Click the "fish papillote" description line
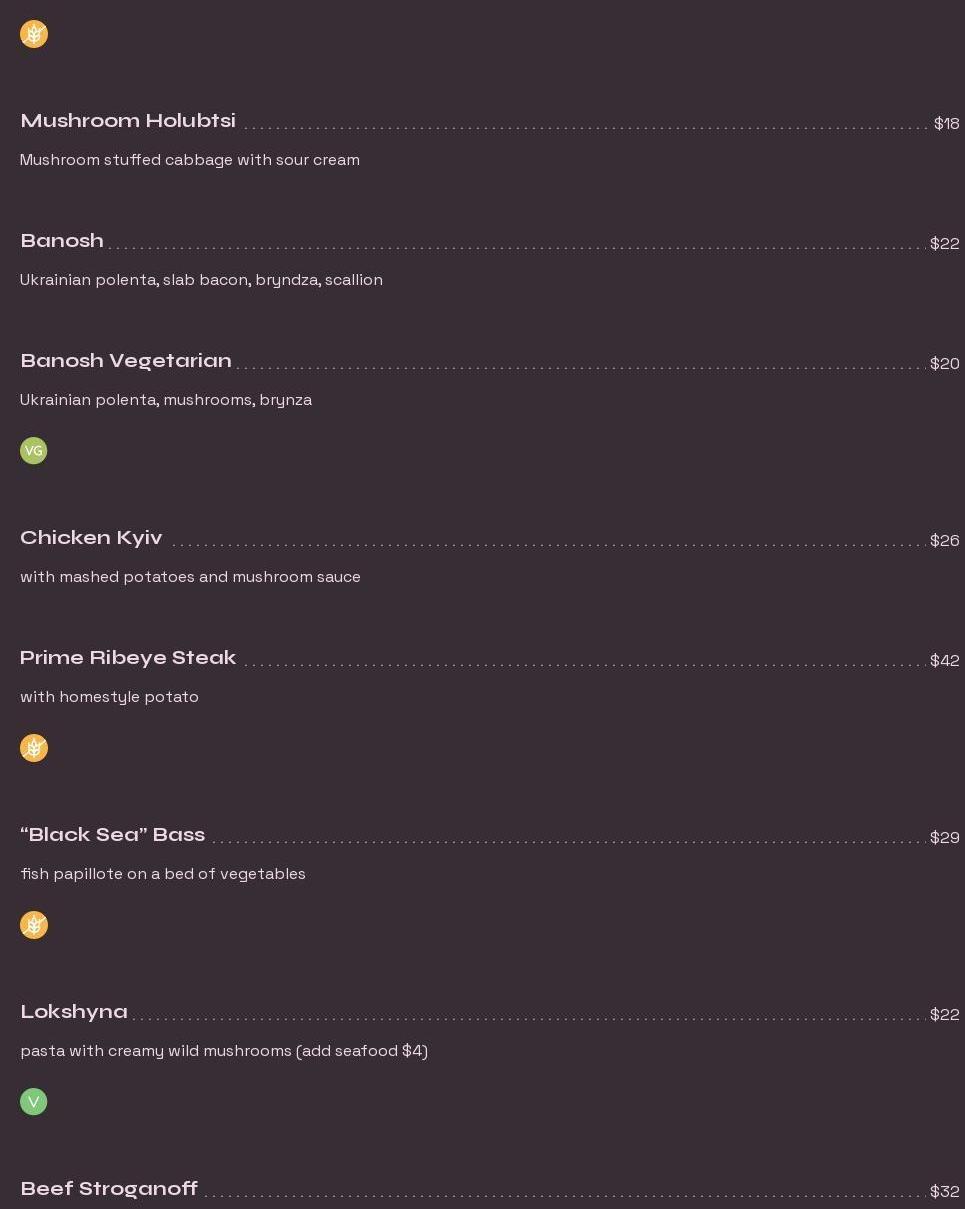Screen dimensions: 965x1209 tap(163, 874)
